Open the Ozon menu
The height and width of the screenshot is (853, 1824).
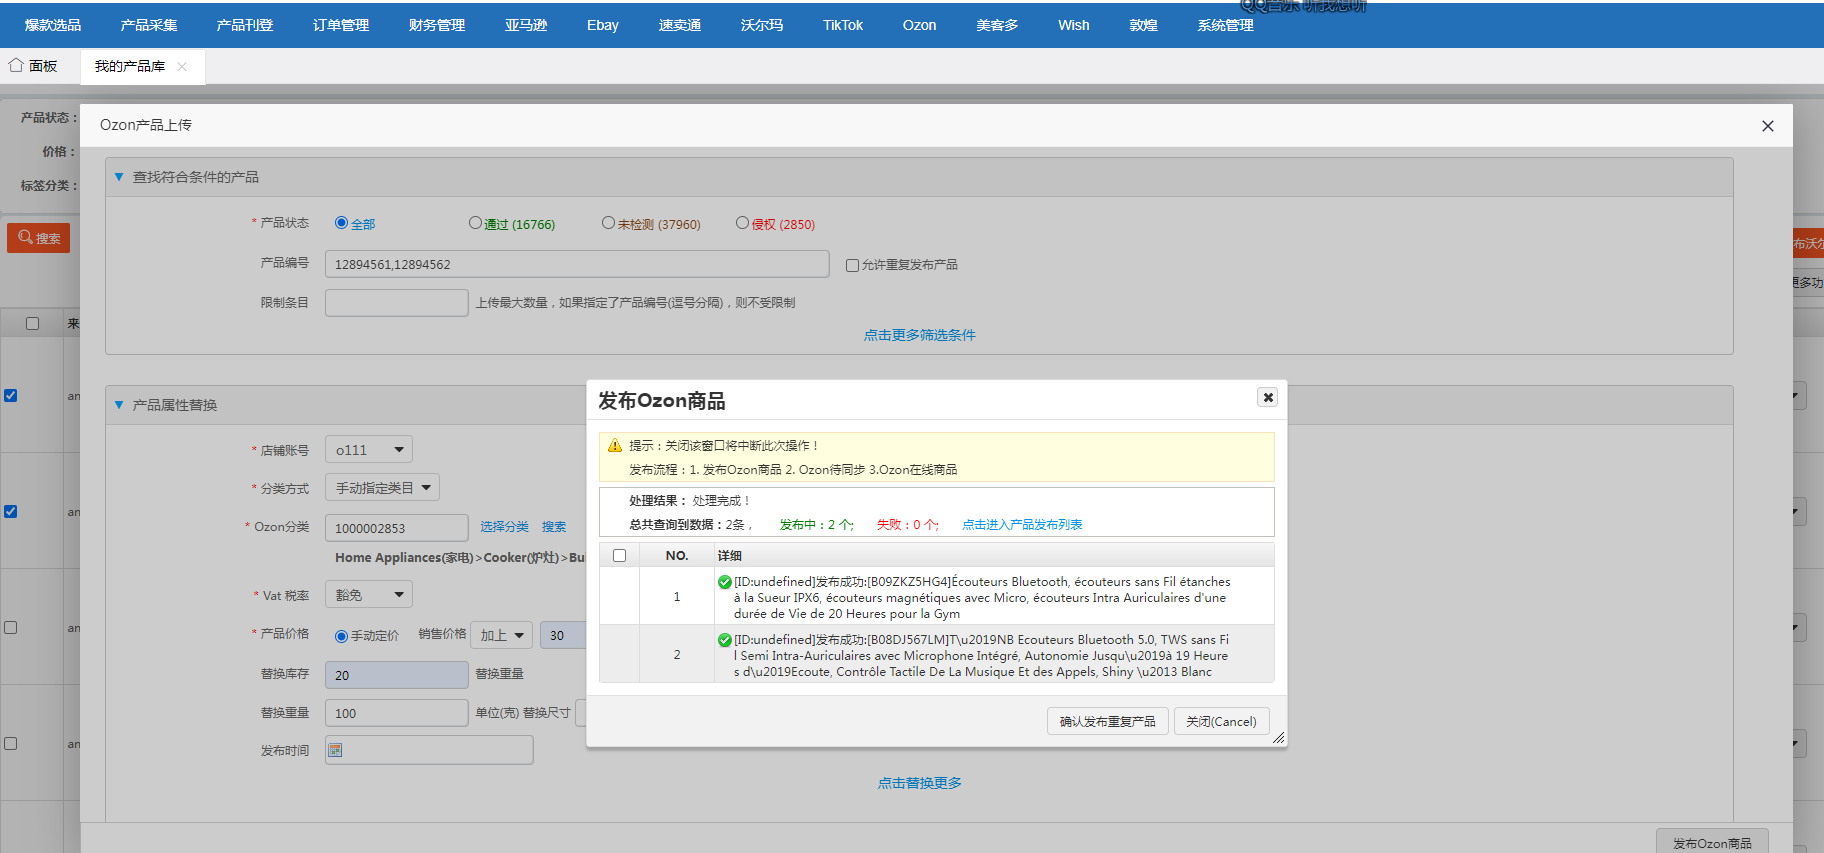pos(920,25)
